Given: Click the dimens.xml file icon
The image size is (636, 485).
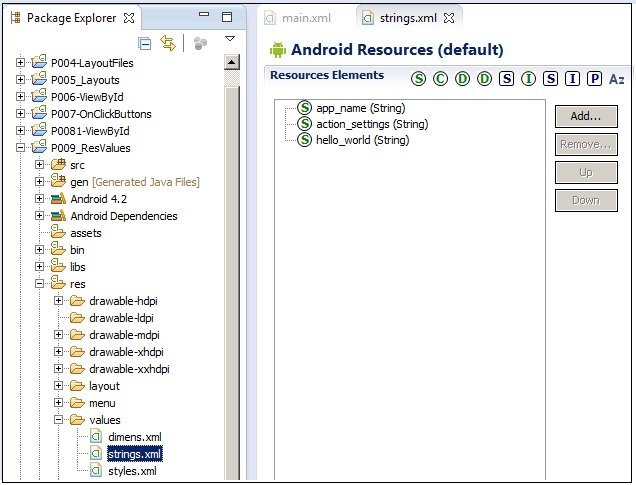Looking at the screenshot, I should tap(96, 436).
